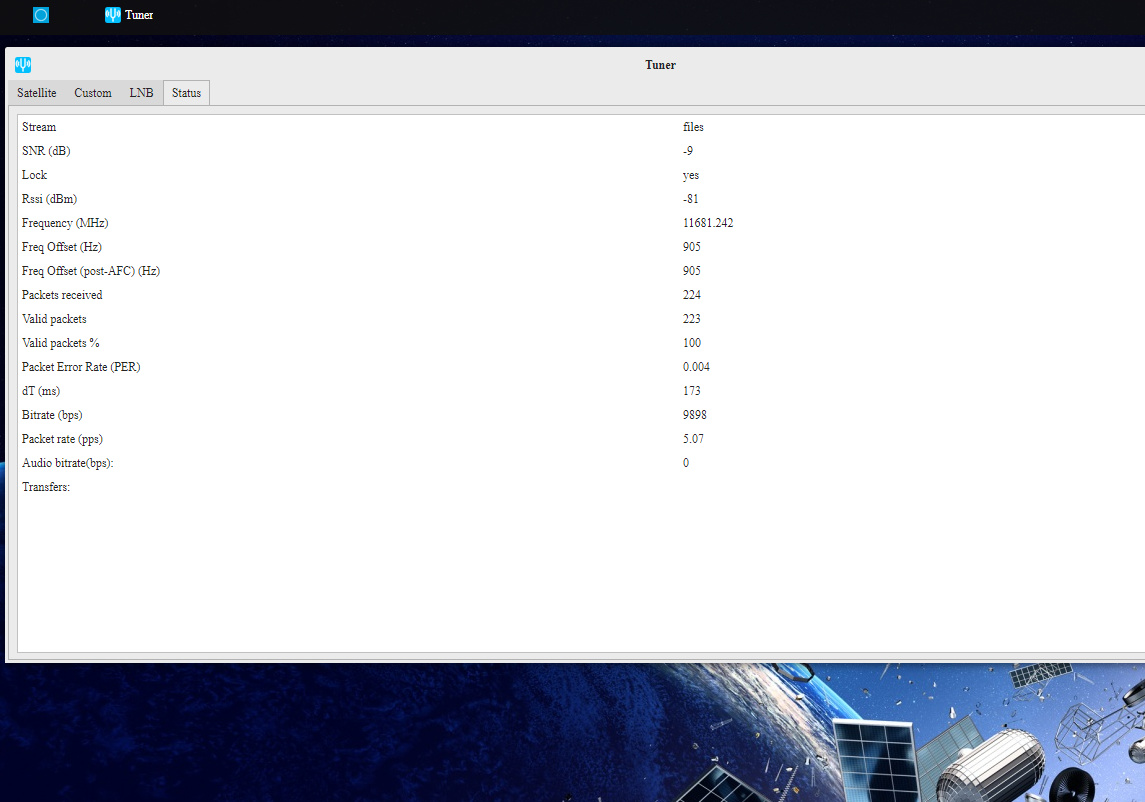1145x802 pixels.
Task: Click the Lock status row
Action: click(582, 175)
